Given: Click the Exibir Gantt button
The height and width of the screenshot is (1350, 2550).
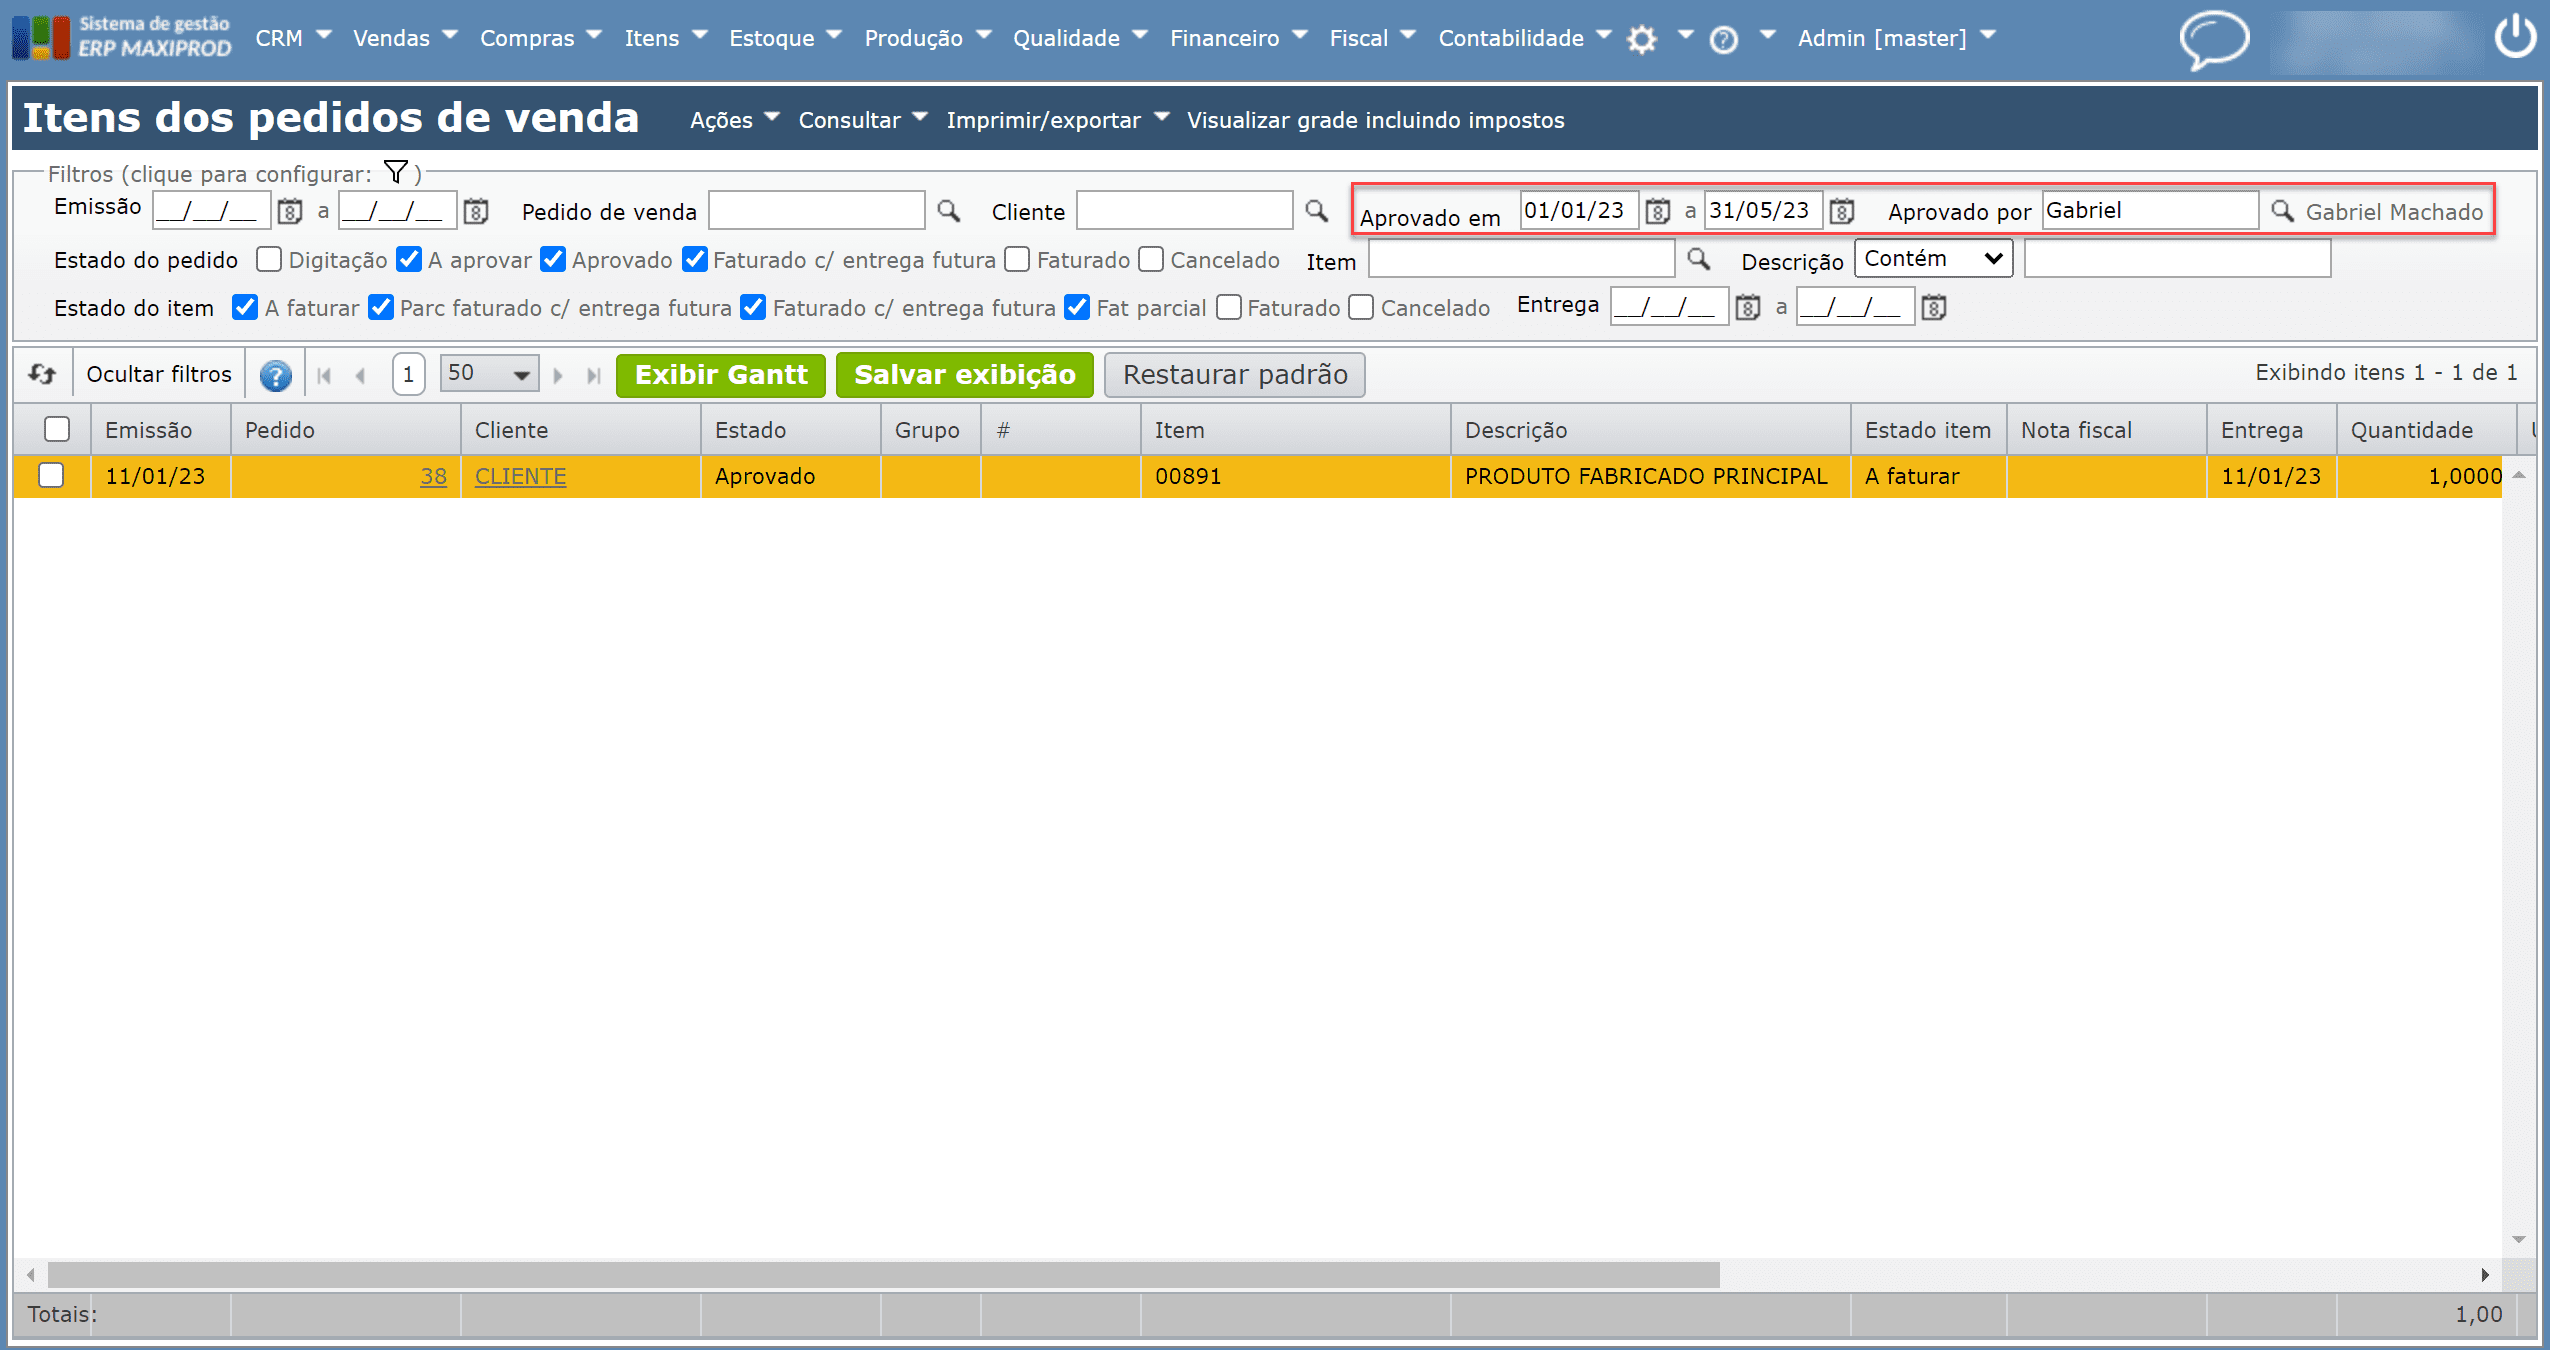Looking at the screenshot, I should point(720,375).
